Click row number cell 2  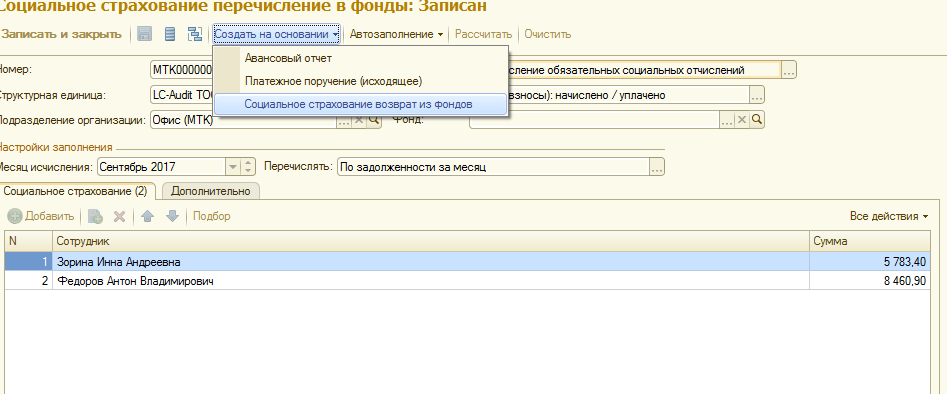click(x=28, y=281)
